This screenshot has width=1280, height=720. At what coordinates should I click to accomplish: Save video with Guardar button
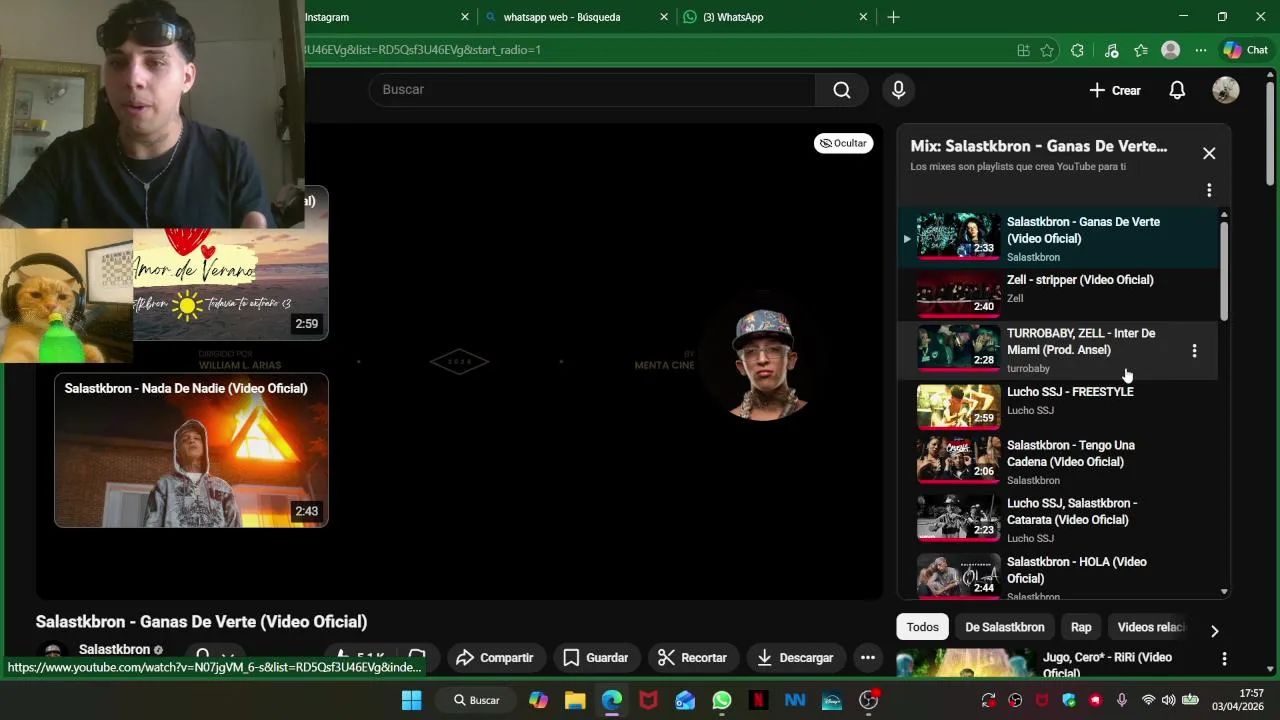596,658
